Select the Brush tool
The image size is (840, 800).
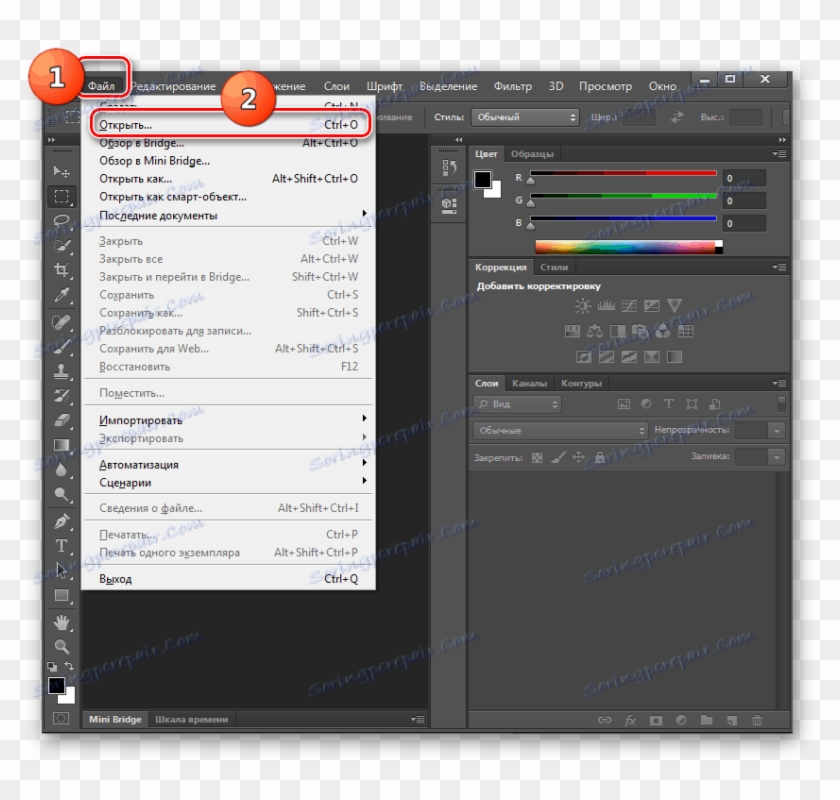62,346
